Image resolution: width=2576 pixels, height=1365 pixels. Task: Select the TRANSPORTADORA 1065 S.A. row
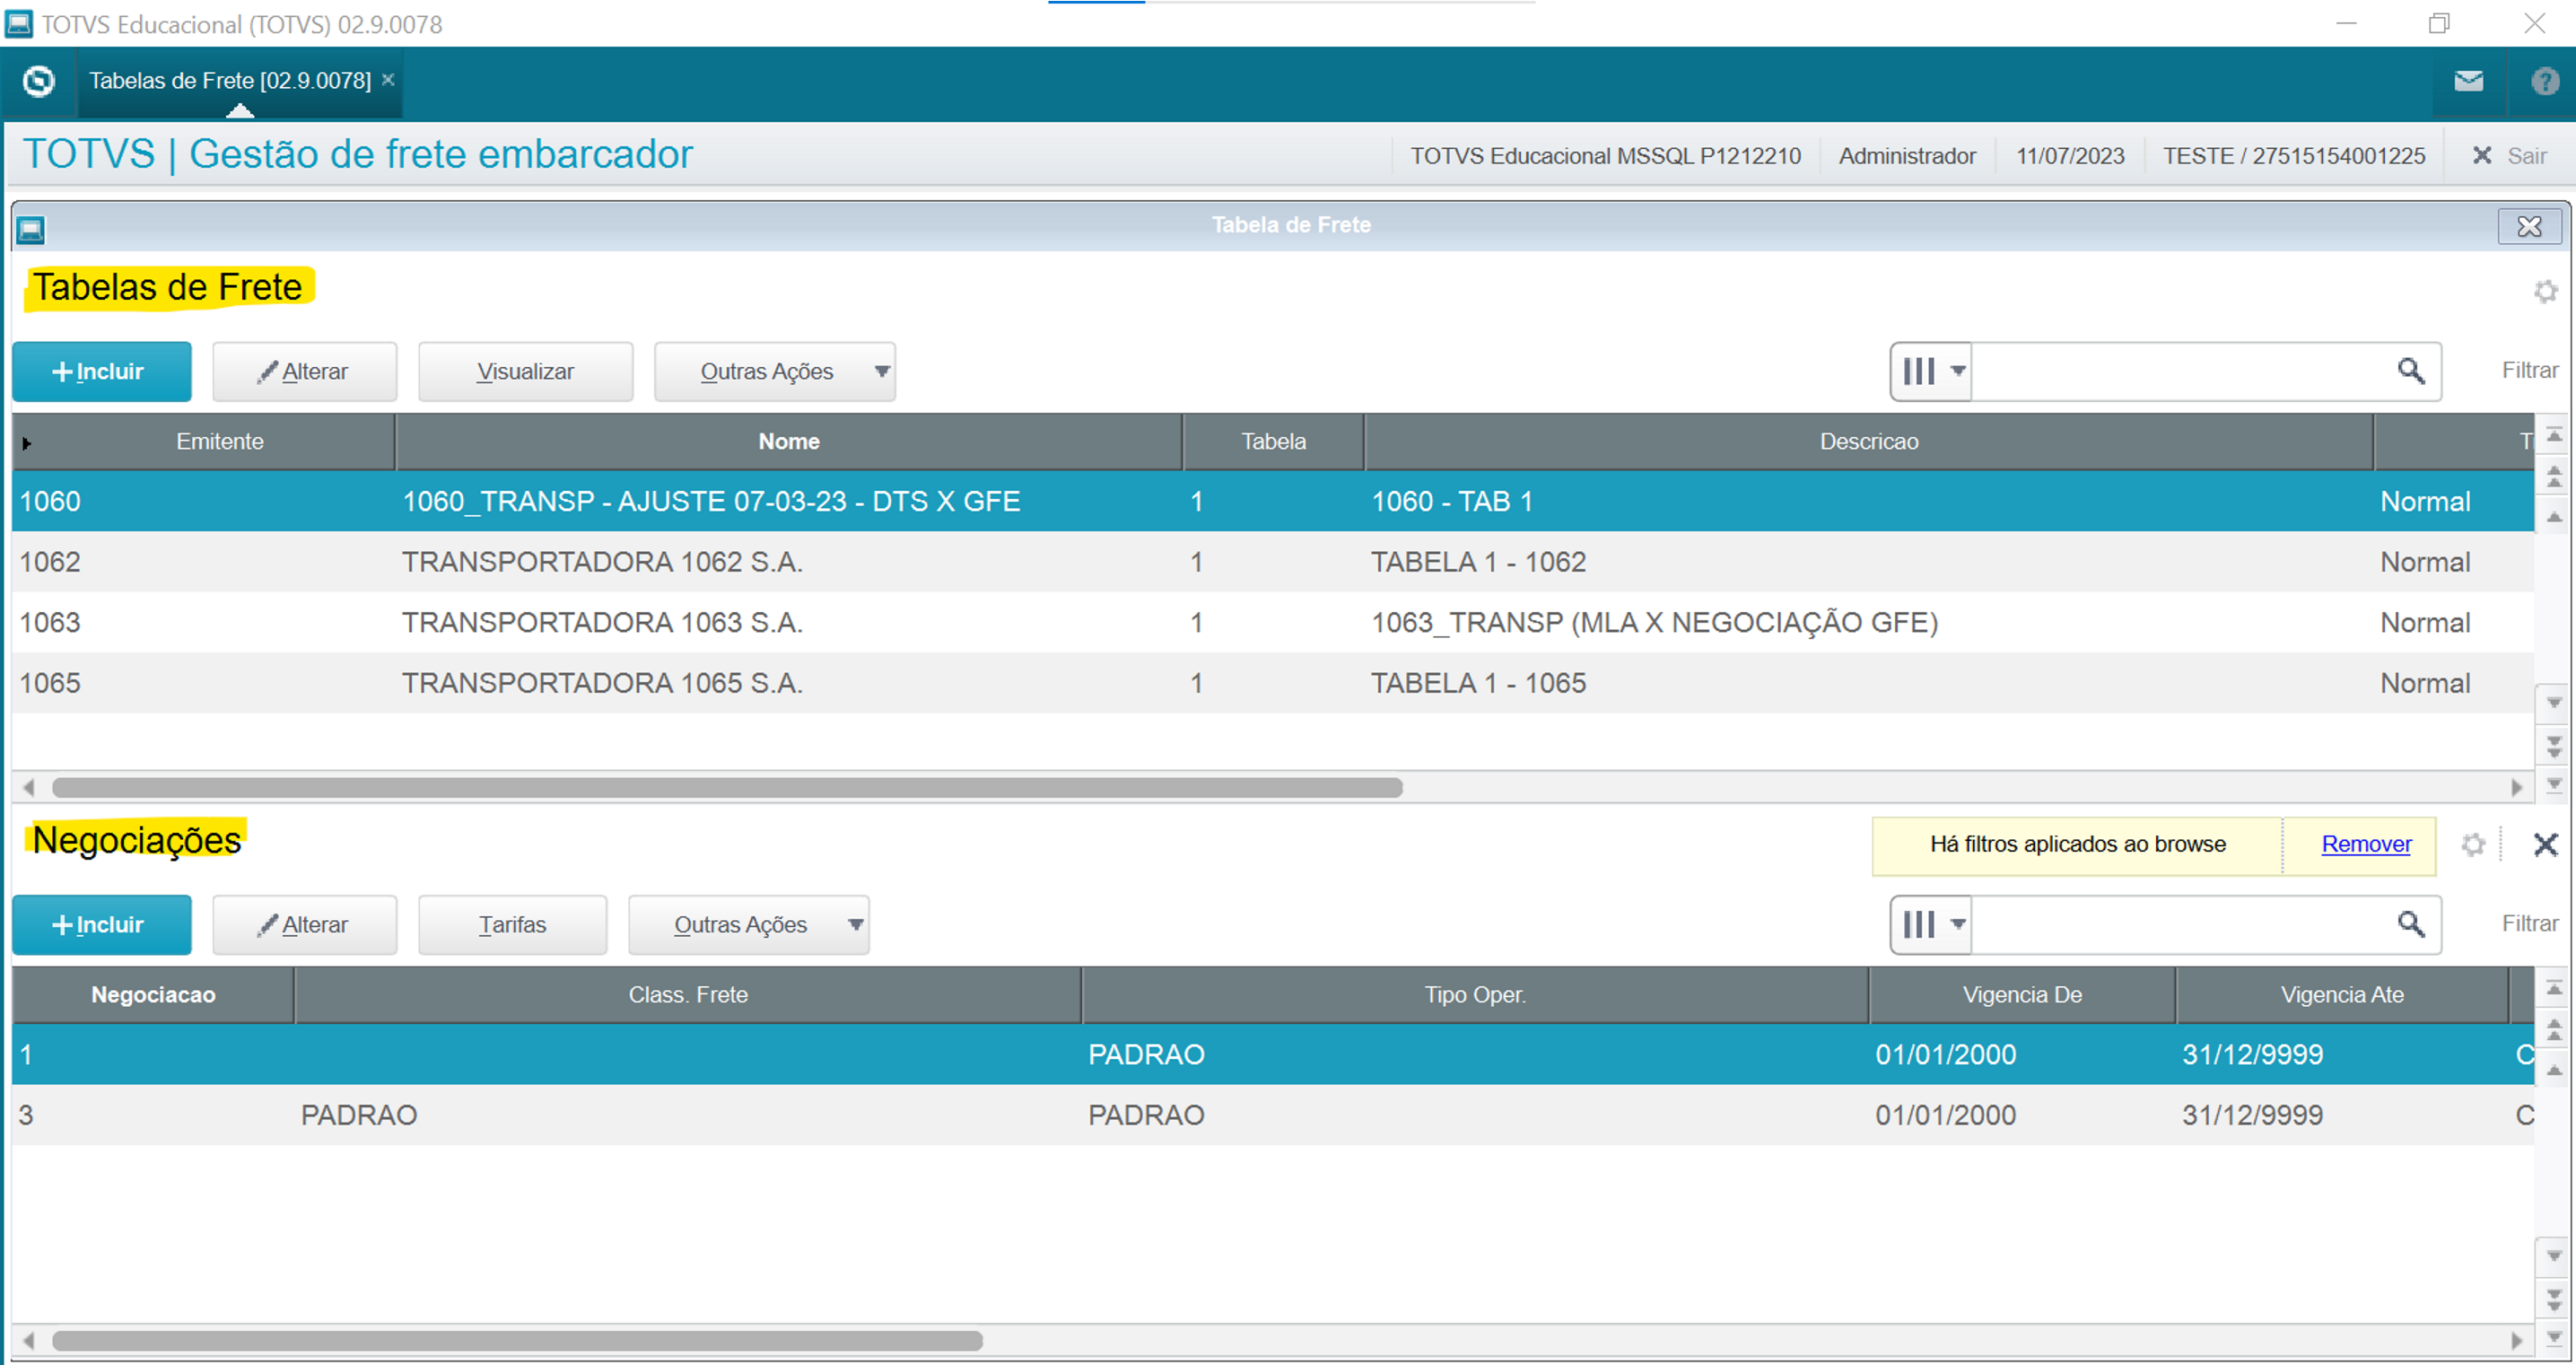coord(1272,684)
